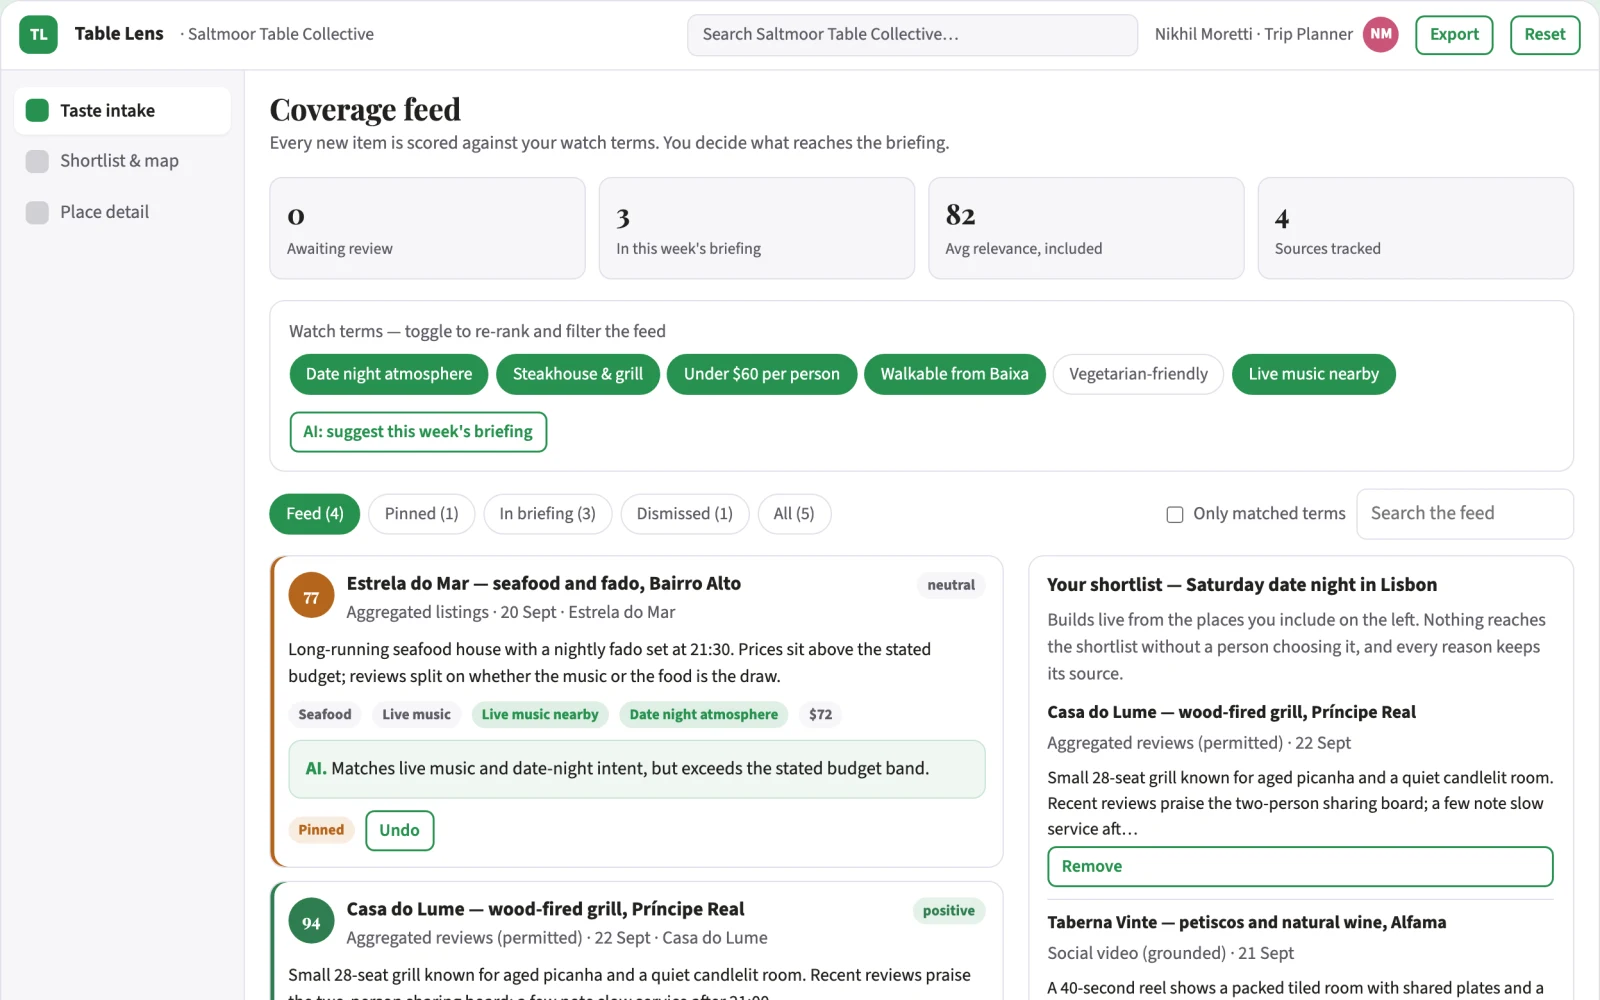Screen dimensions: 1600x1000
Task: Click the neutral sentiment badge
Action: (950, 585)
